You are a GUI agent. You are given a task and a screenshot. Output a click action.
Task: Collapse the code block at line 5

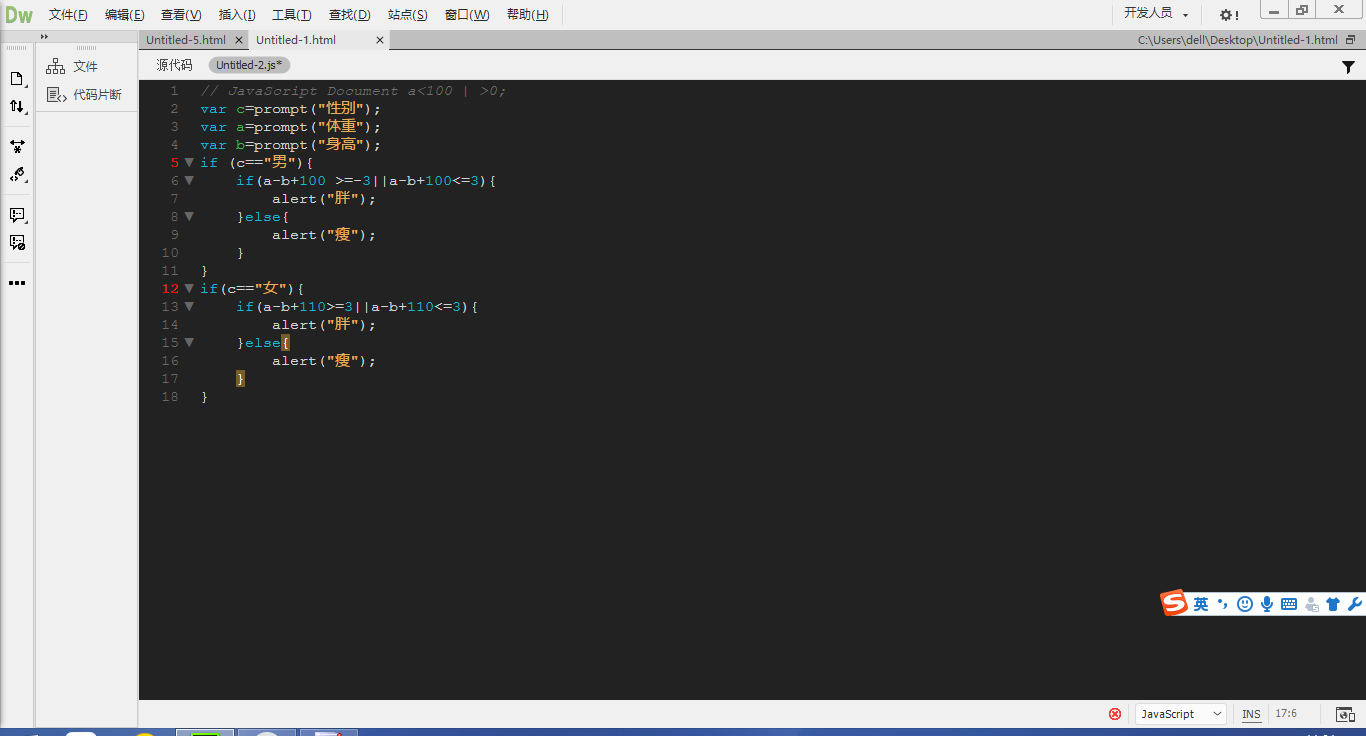coord(189,163)
